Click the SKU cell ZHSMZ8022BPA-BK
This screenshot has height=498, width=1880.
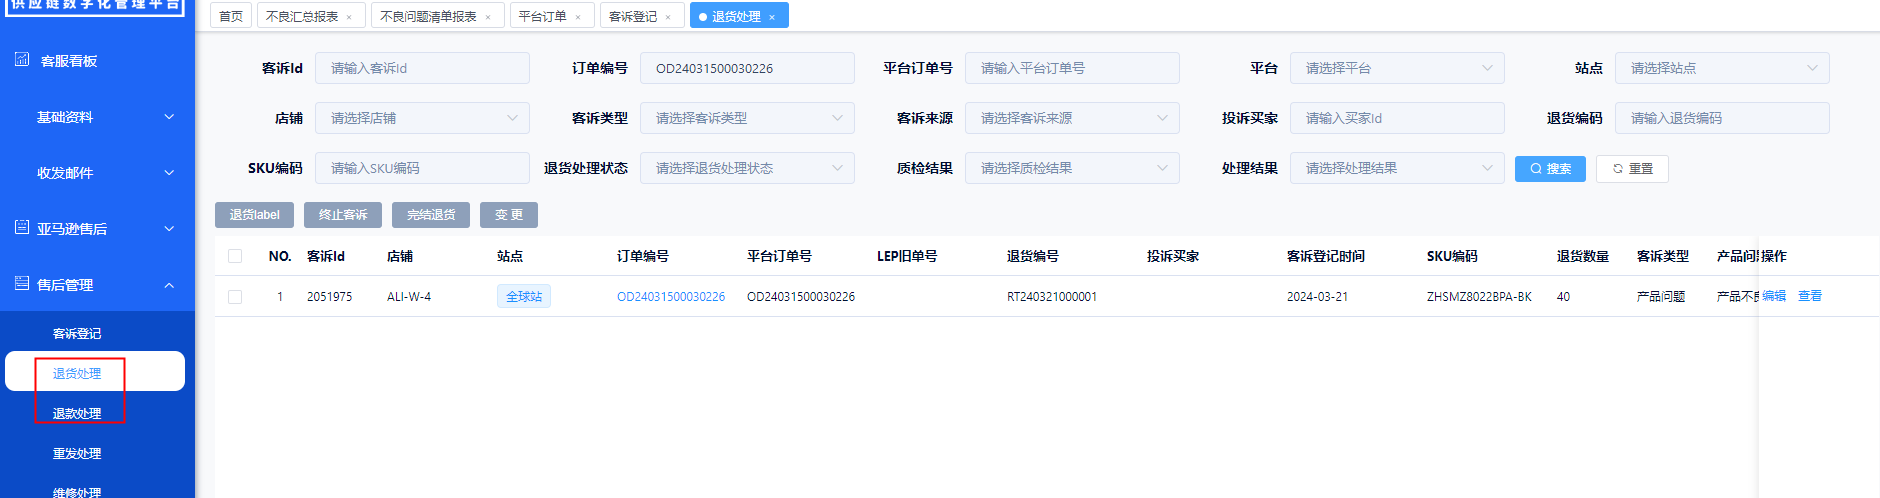[1479, 297]
